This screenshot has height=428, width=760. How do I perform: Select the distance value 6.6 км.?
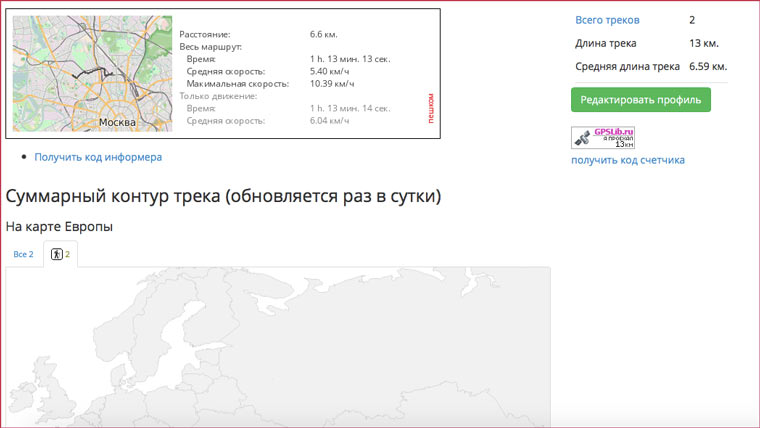pos(324,34)
